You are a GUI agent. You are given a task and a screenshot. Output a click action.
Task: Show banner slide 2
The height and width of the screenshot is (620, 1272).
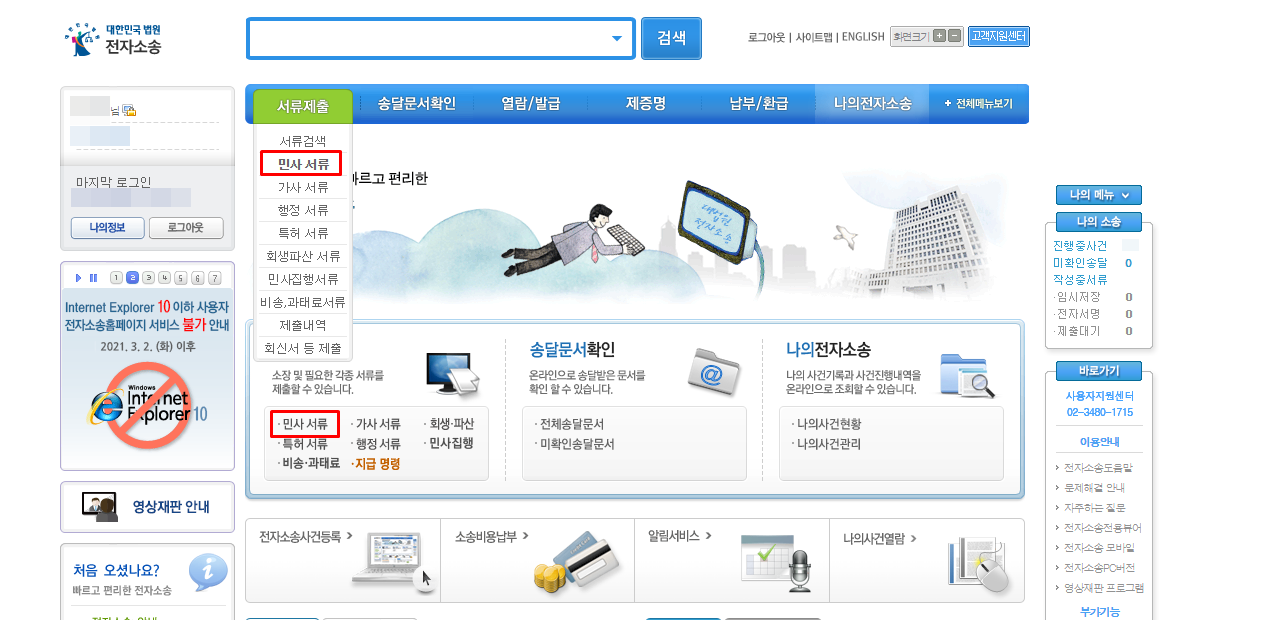(133, 278)
